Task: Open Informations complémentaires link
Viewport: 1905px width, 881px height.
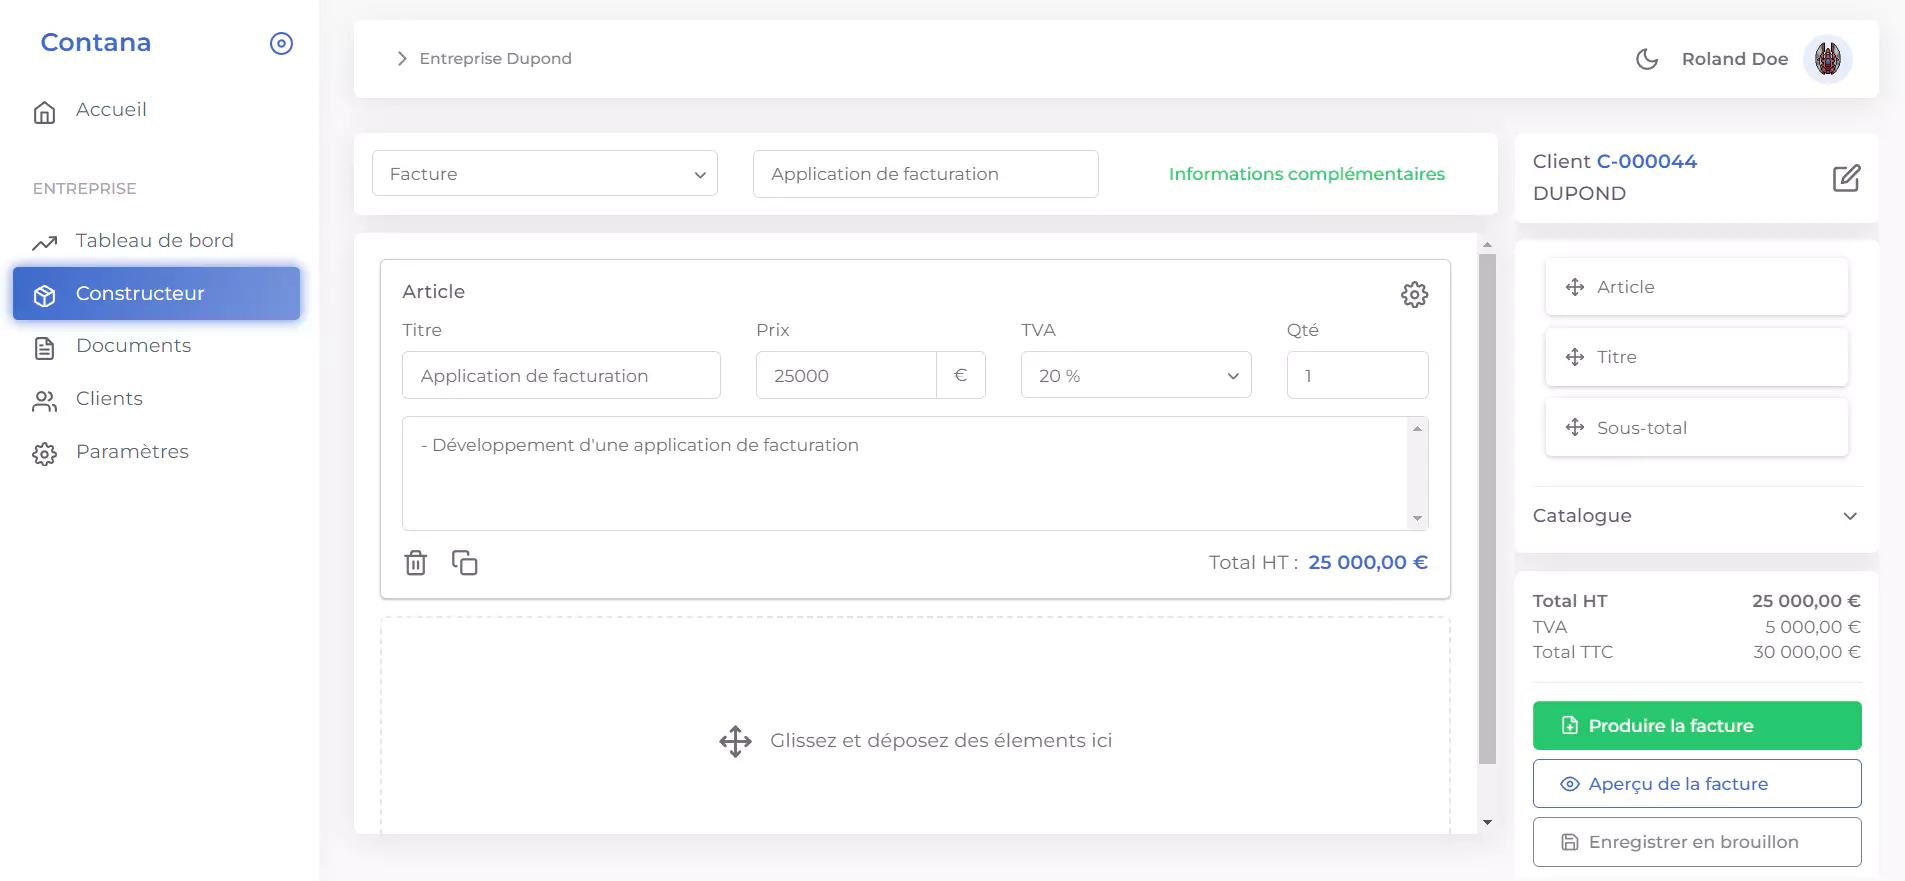Action: click(x=1306, y=174)
